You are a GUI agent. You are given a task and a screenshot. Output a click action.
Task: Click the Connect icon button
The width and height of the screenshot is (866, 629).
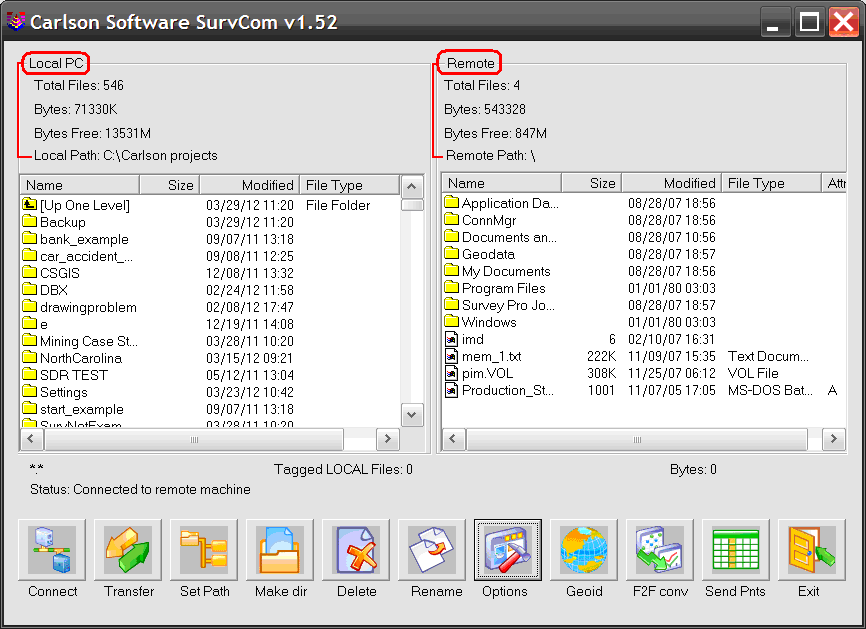[52, 549]
